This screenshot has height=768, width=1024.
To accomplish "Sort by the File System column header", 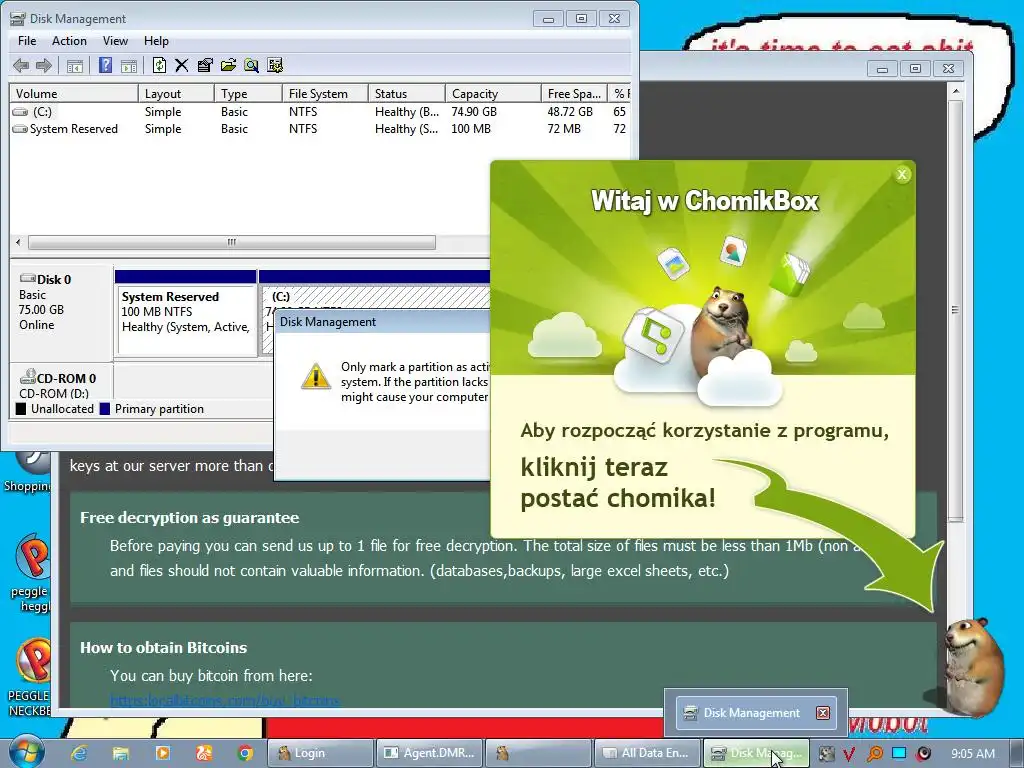I will [325, 93].
